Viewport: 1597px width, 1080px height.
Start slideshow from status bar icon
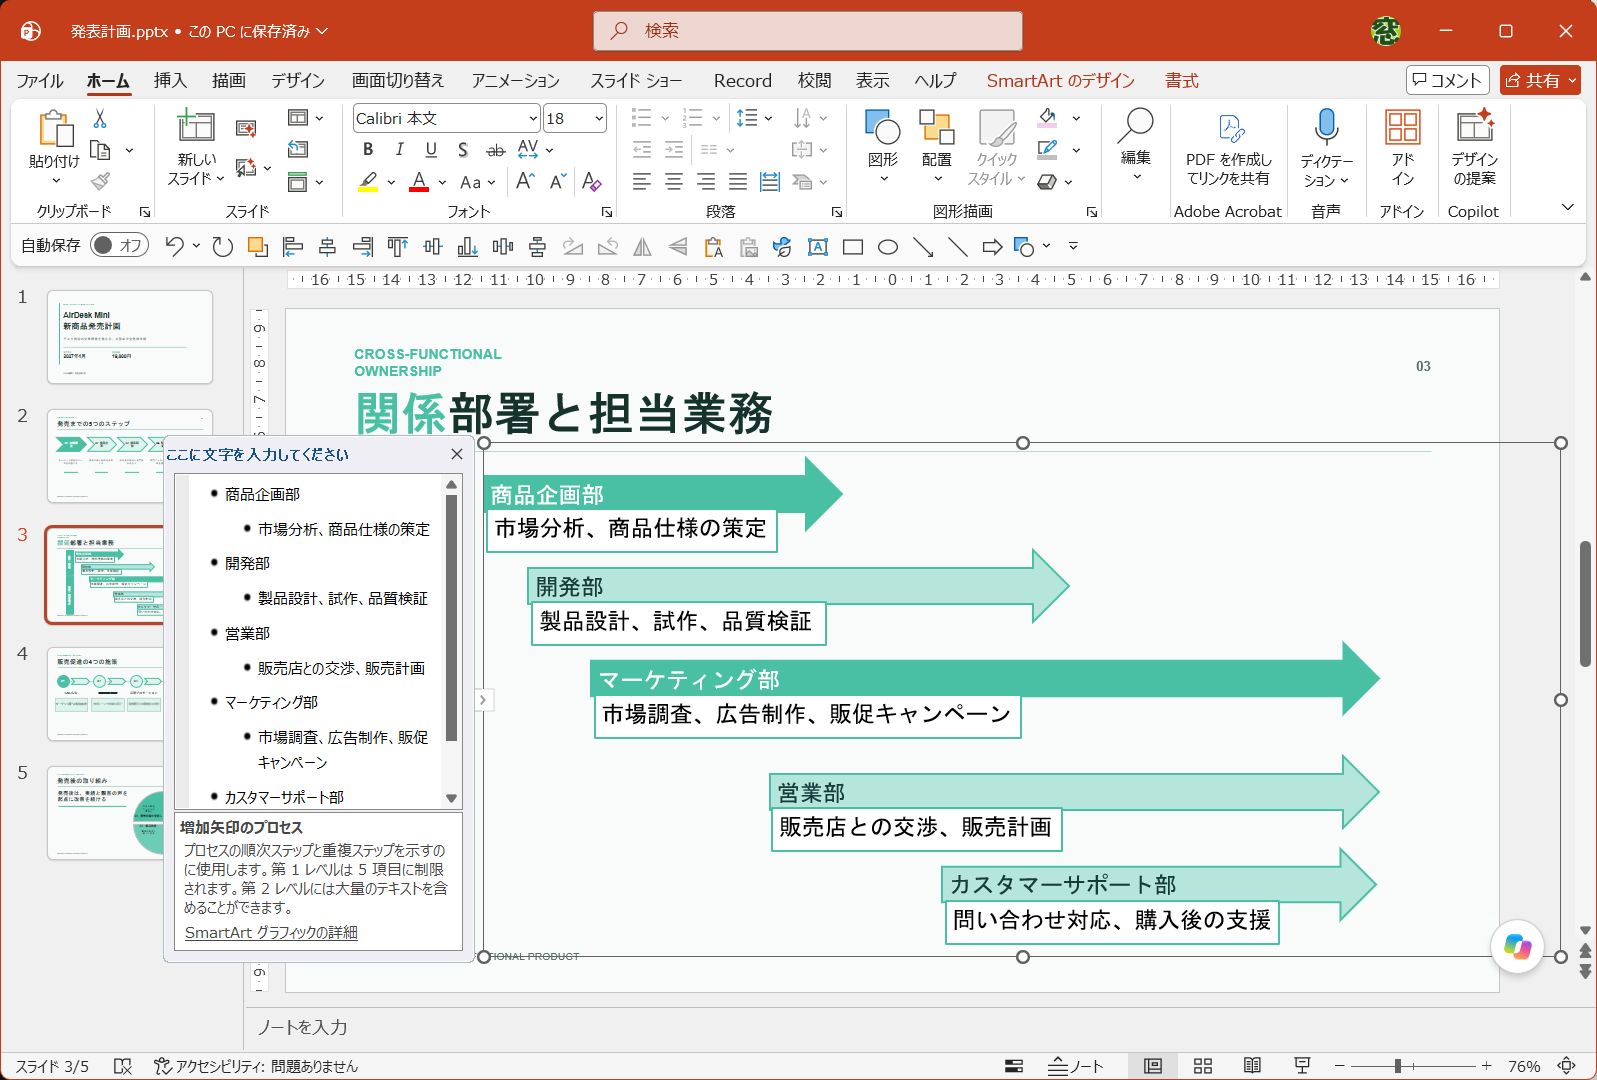coord(1302,1066)
